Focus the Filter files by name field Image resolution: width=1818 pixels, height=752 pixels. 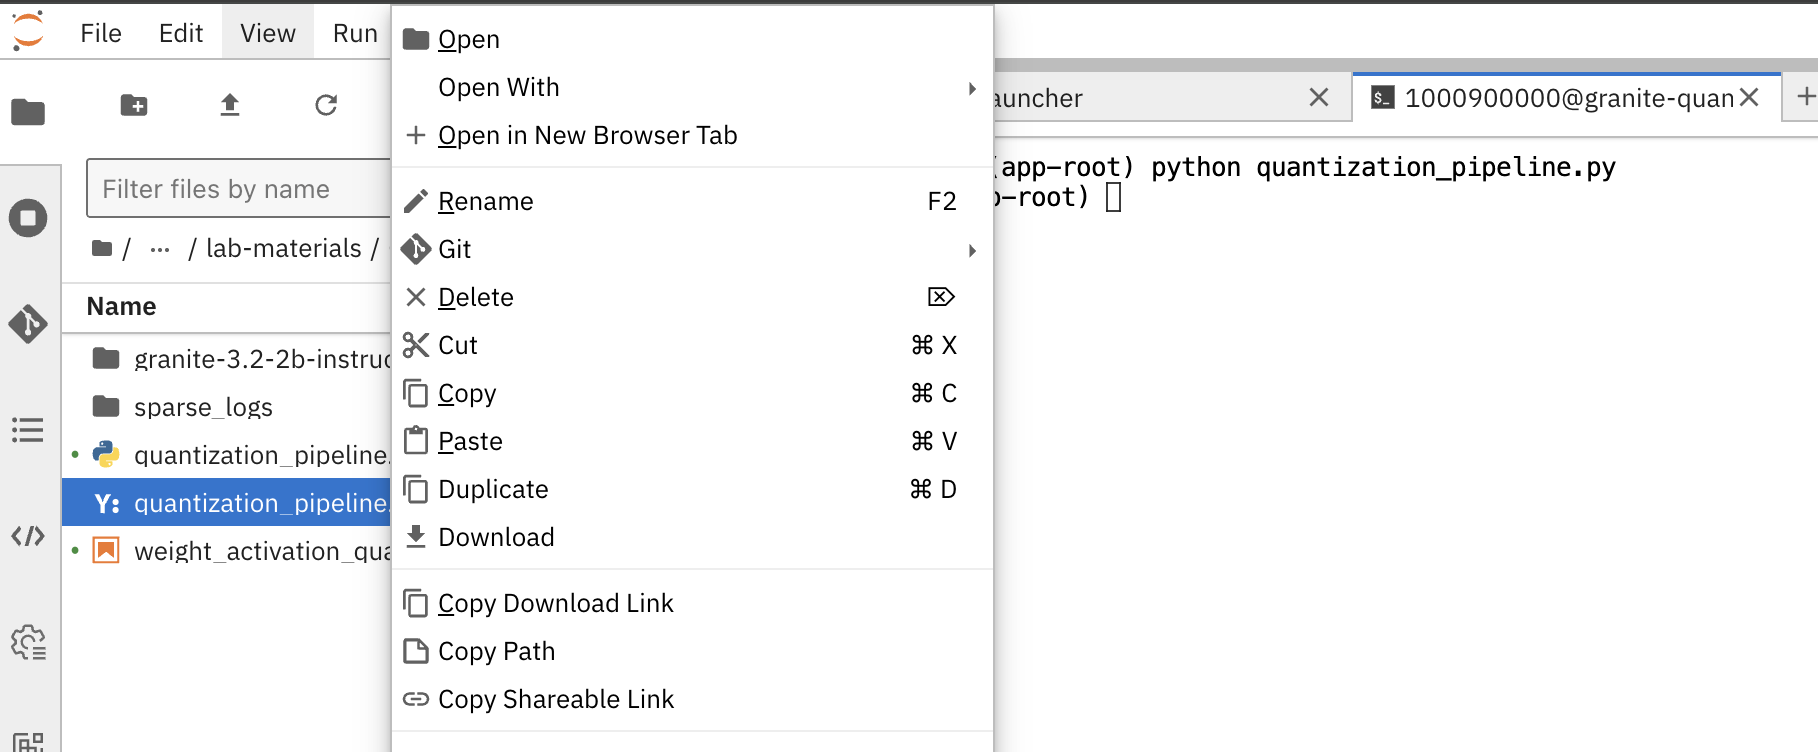click(238, 189)
